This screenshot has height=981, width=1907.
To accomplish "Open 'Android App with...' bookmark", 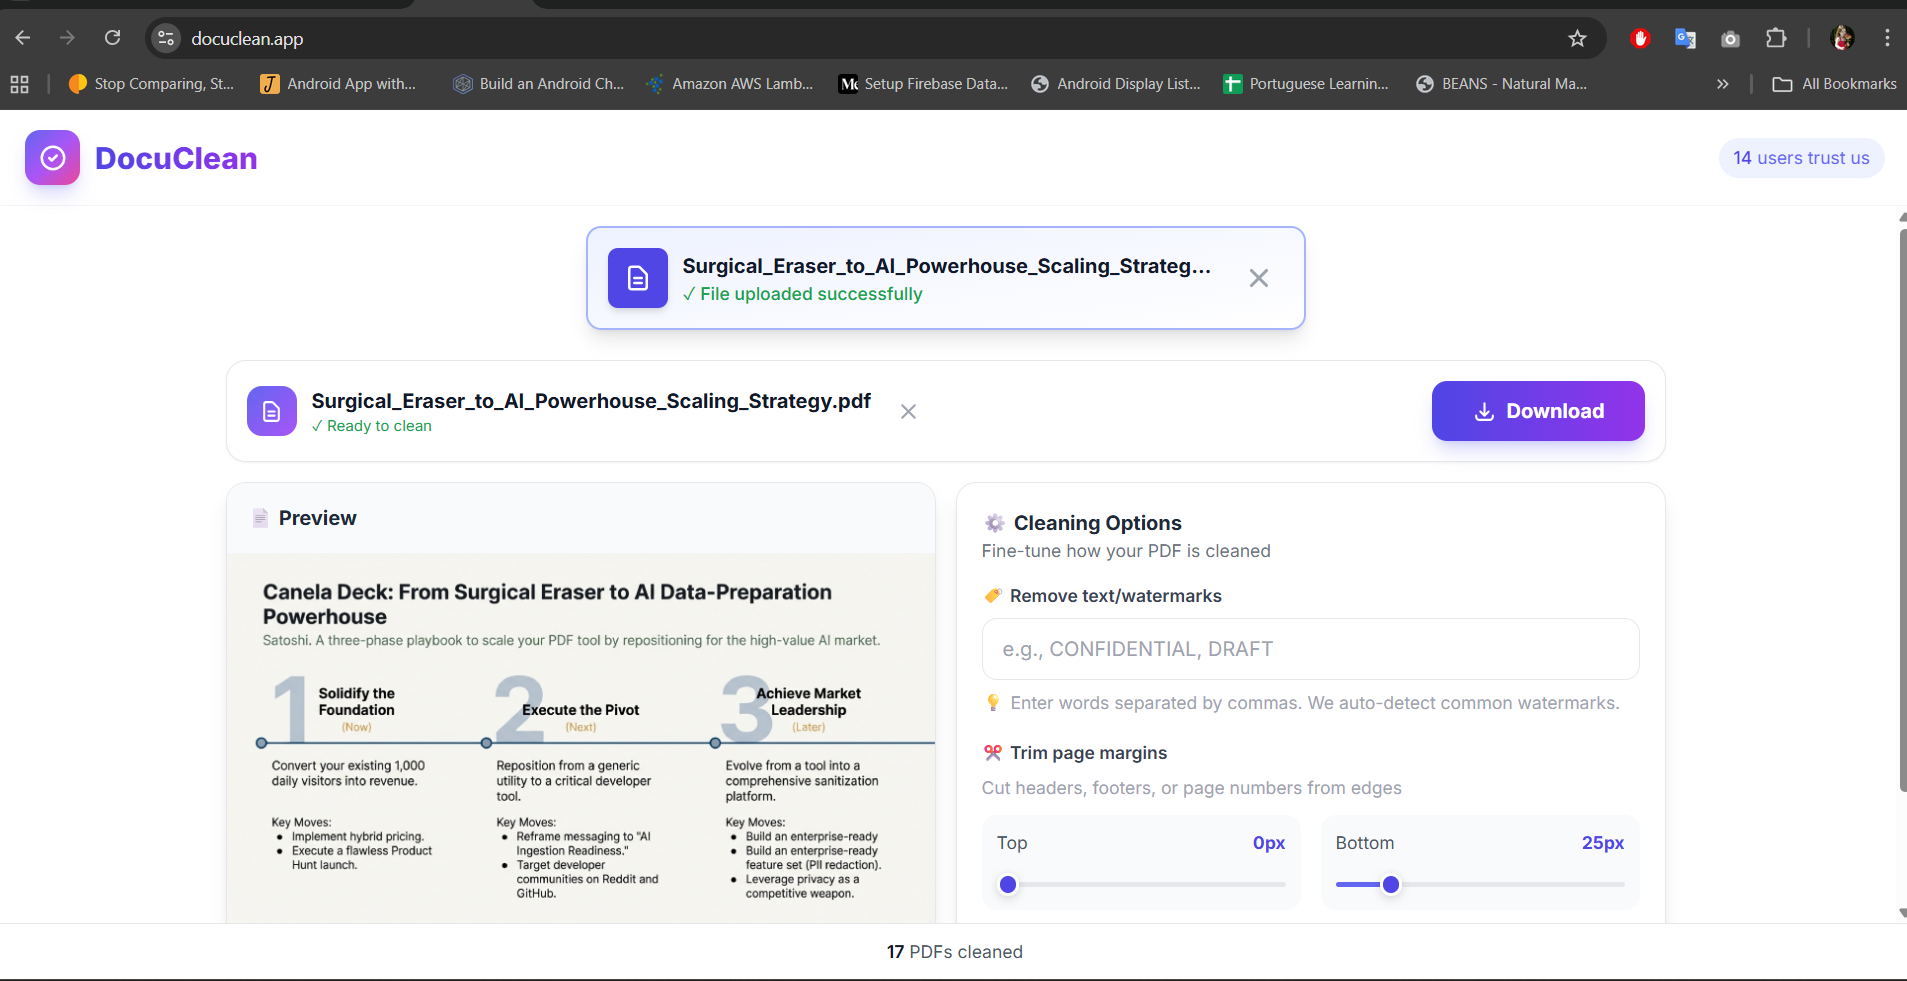I will coord(338,84).
